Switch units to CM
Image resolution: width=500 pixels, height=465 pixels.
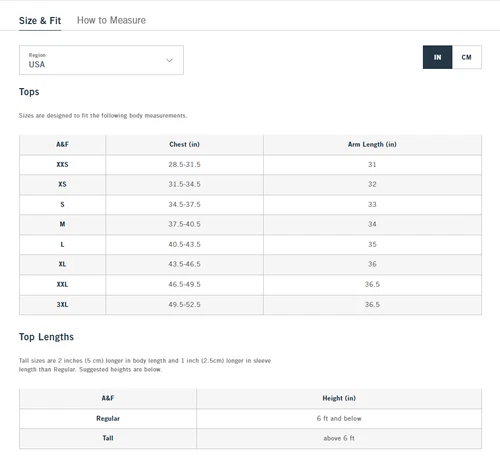(x=467, y=57)
